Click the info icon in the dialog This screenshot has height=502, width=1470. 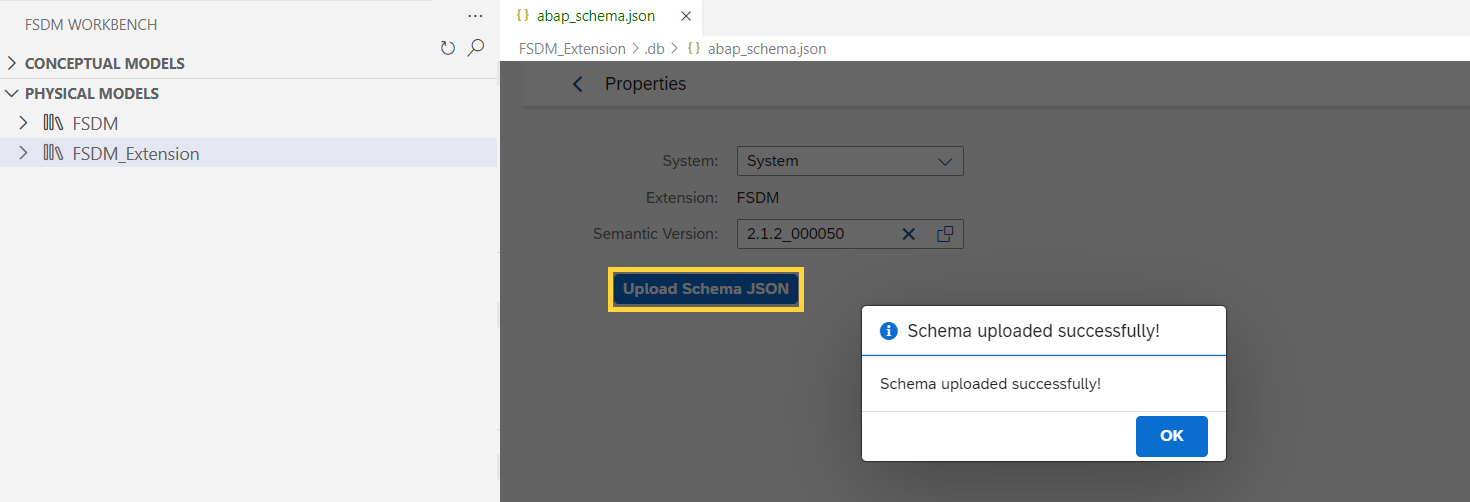coord(888,332)
